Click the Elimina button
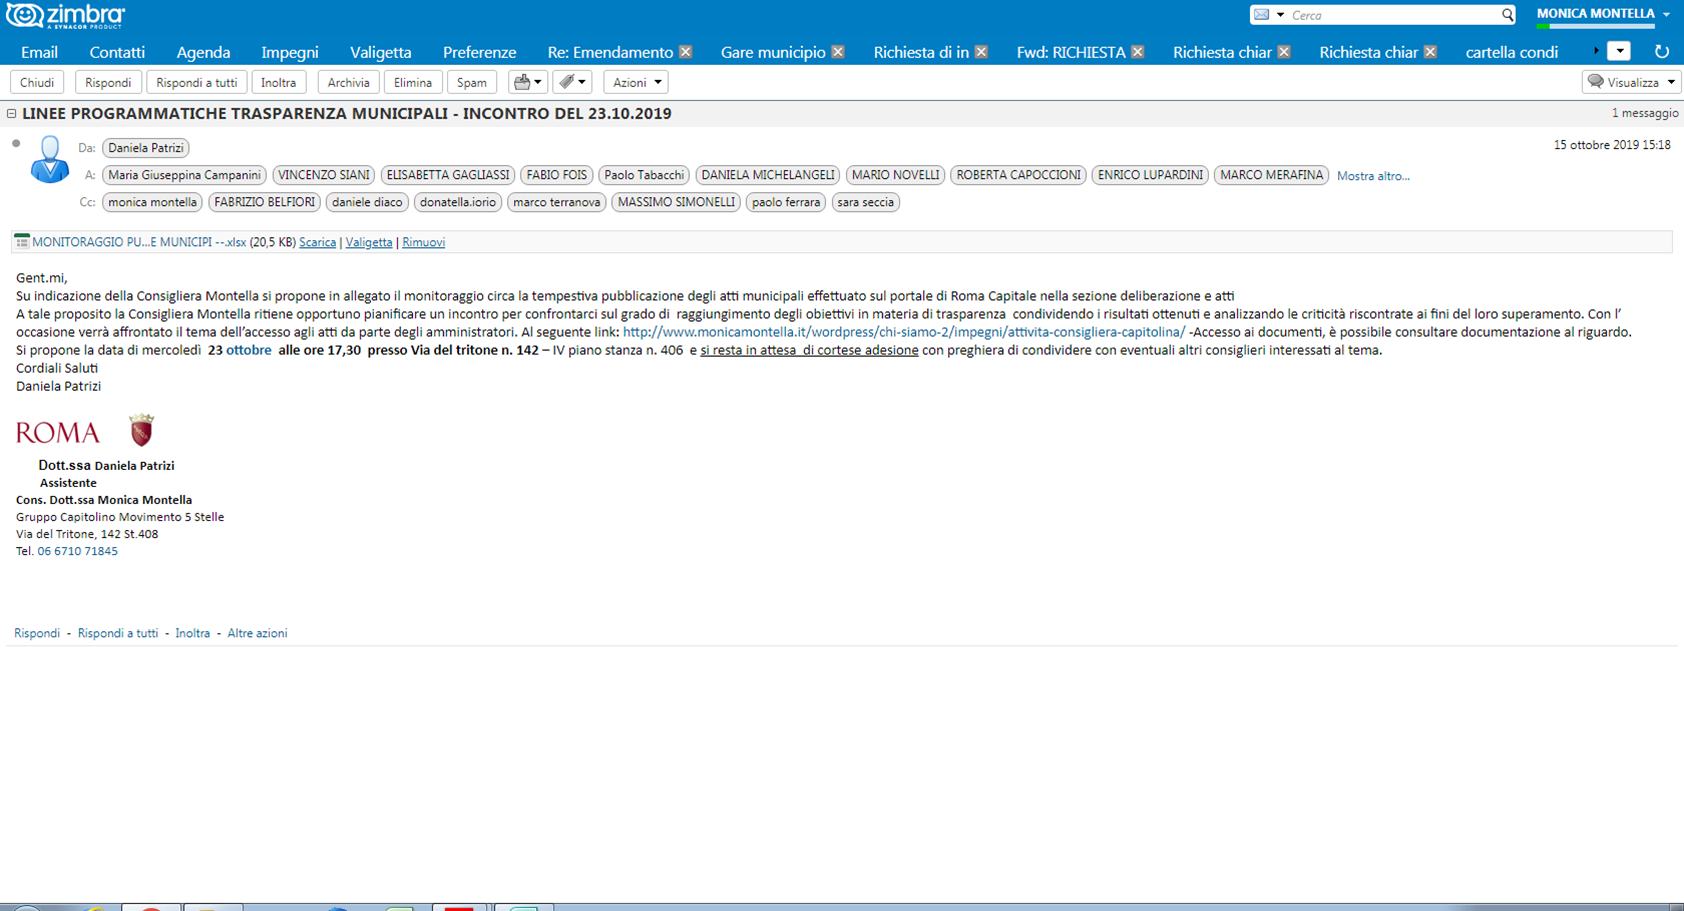This screenshot has width=1684, height=911. (x=413, y=82)
